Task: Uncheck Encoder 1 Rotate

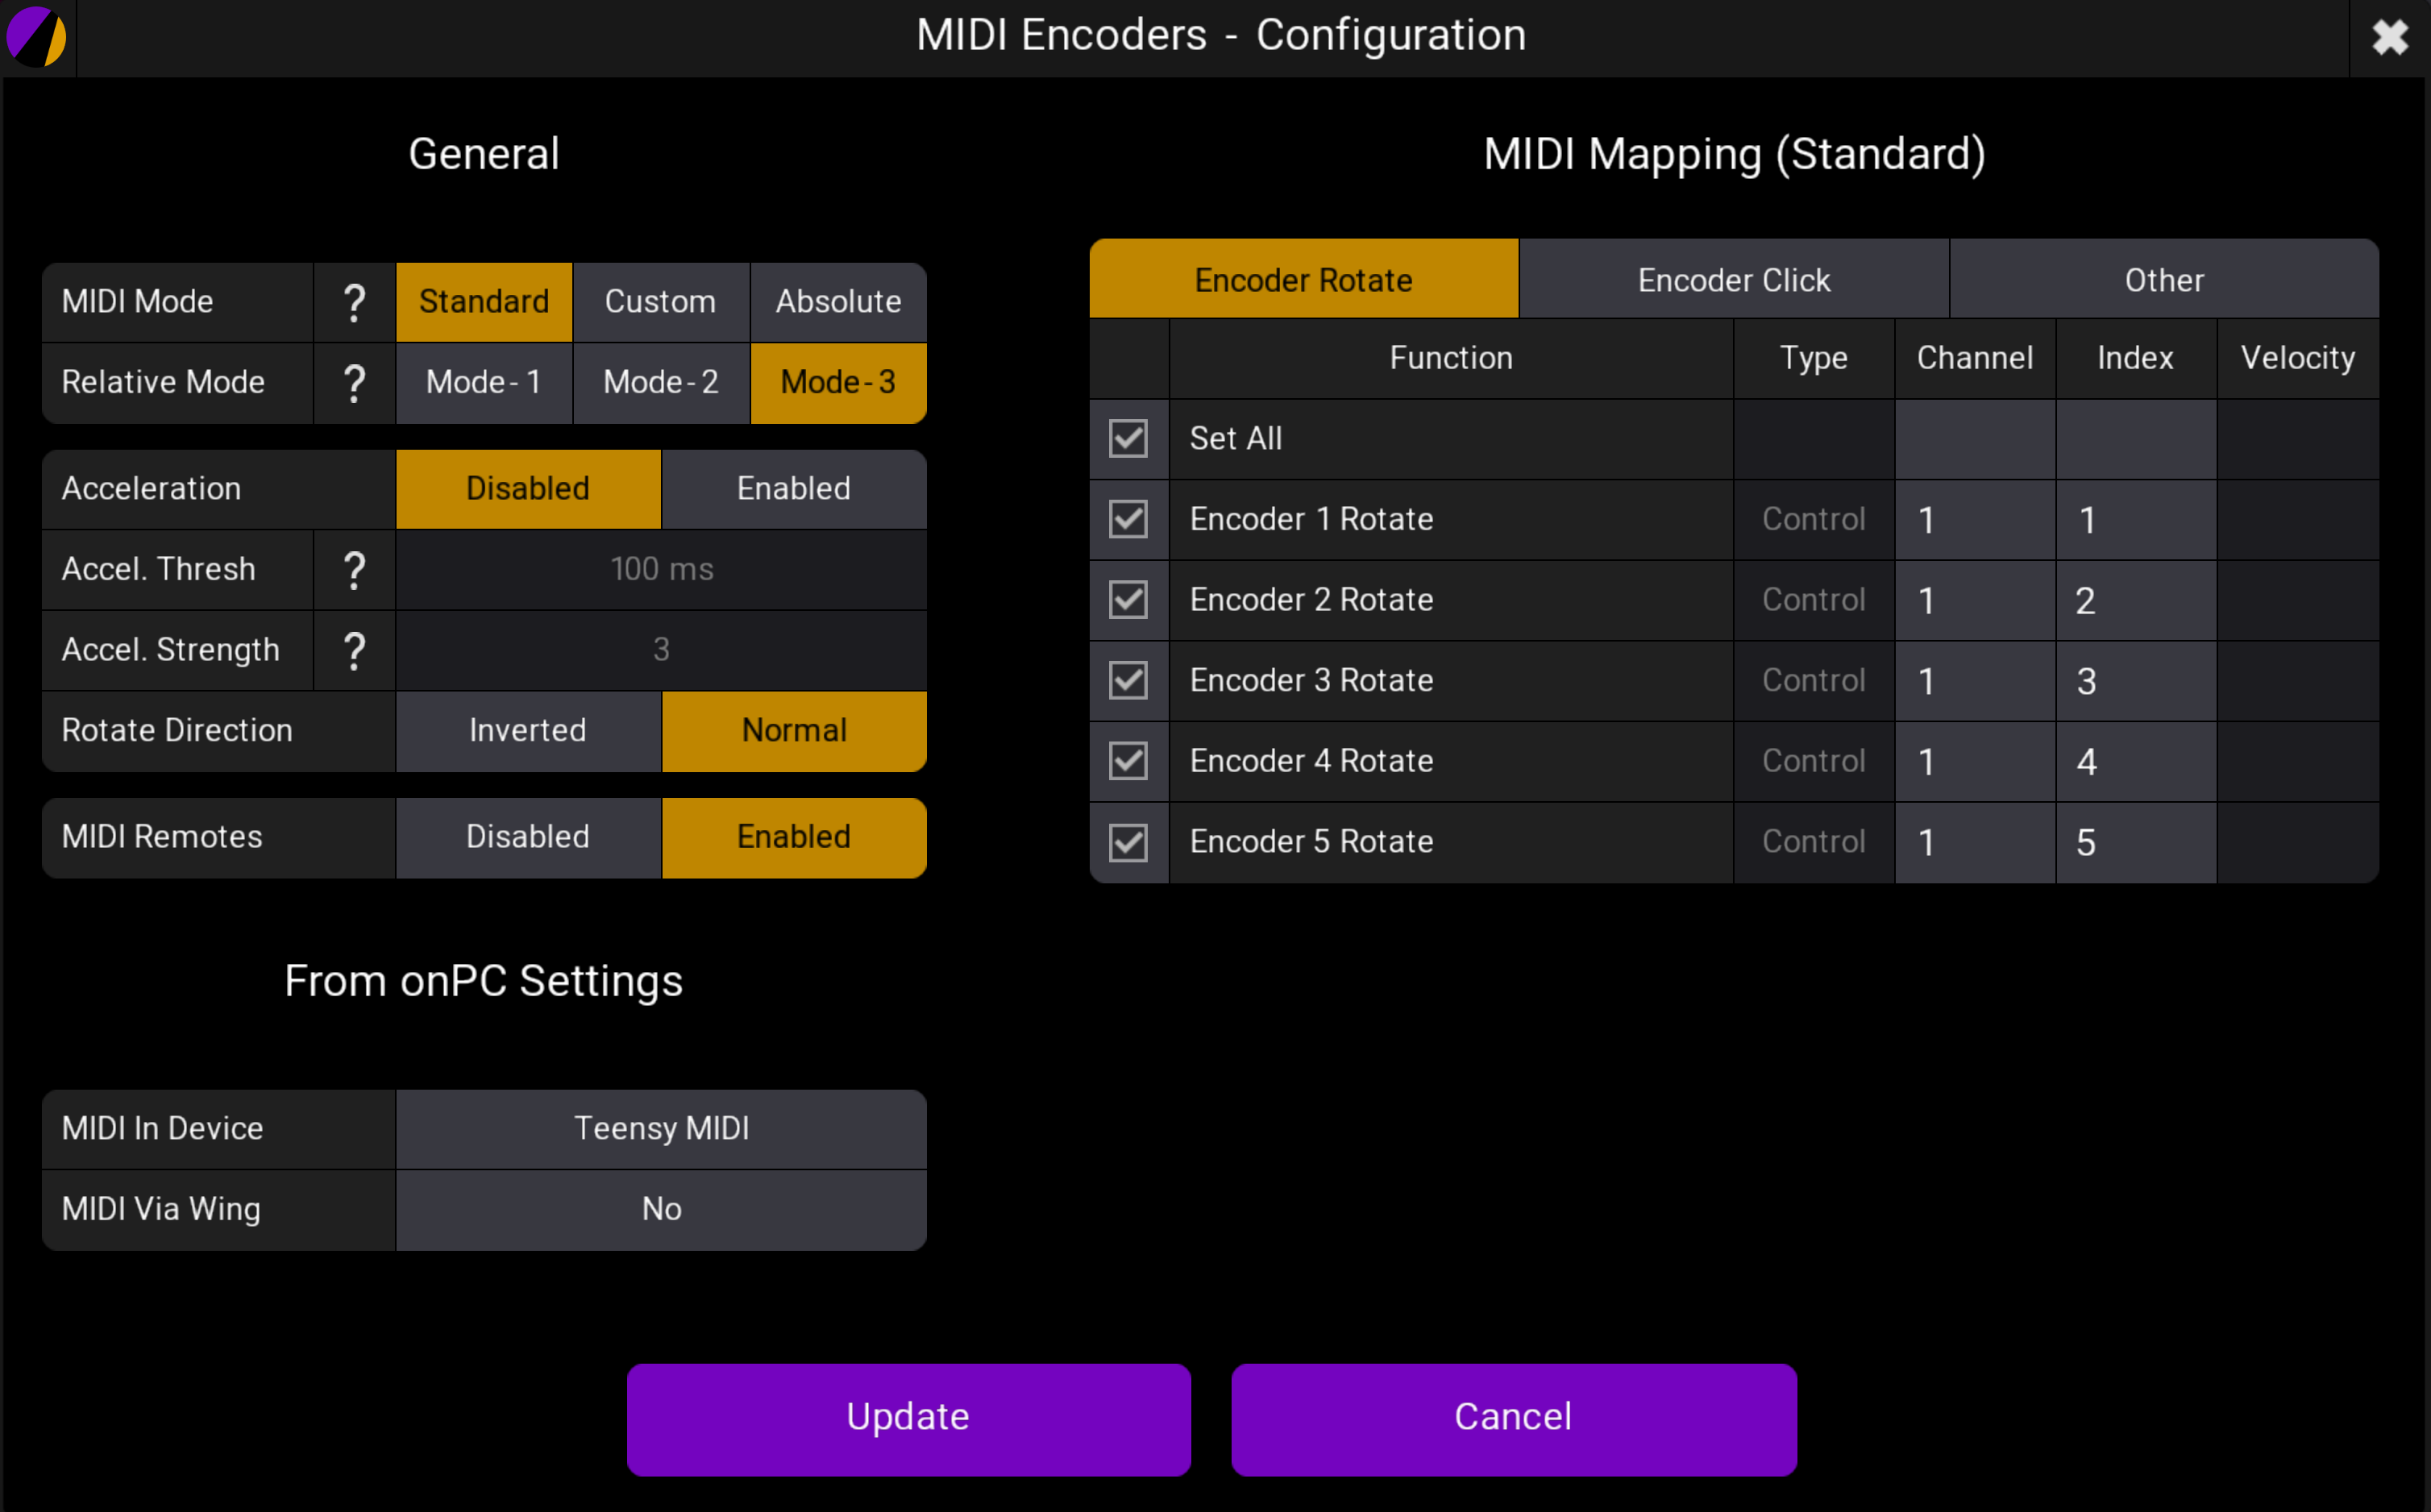Action: click(1128, 519)
